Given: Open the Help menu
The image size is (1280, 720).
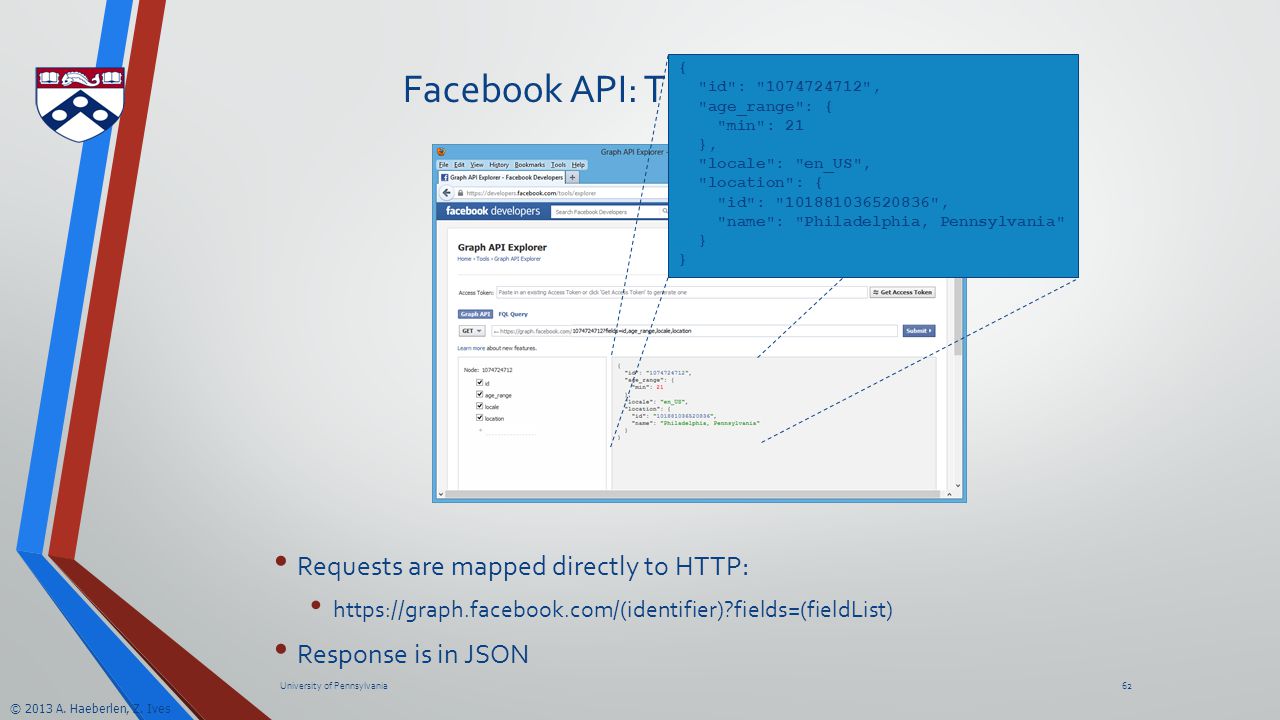Looking at the screenshot, I should coord(578,165).
